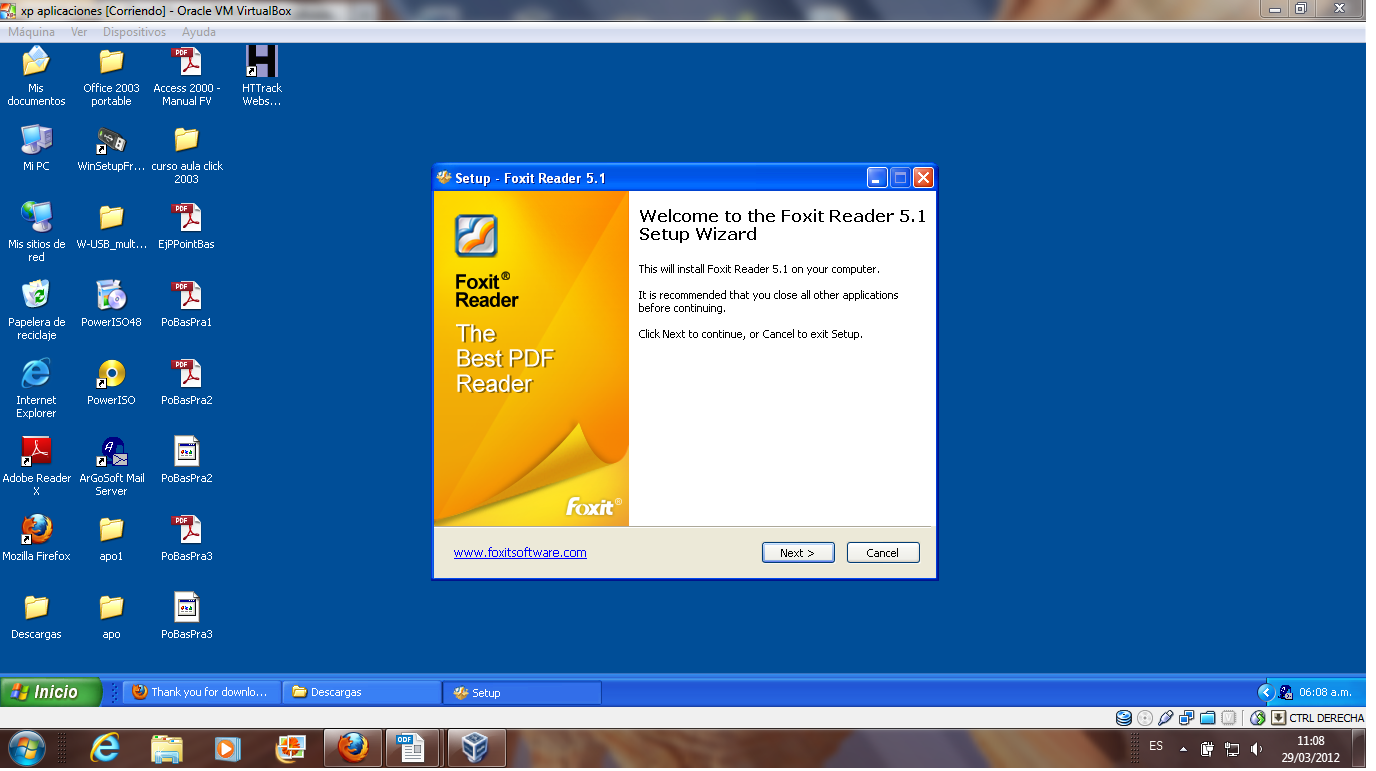Open the Dispositivos menu in VirtualBox
The width and height of the screenshot is (1376, 771).
[x=134, y=32]
